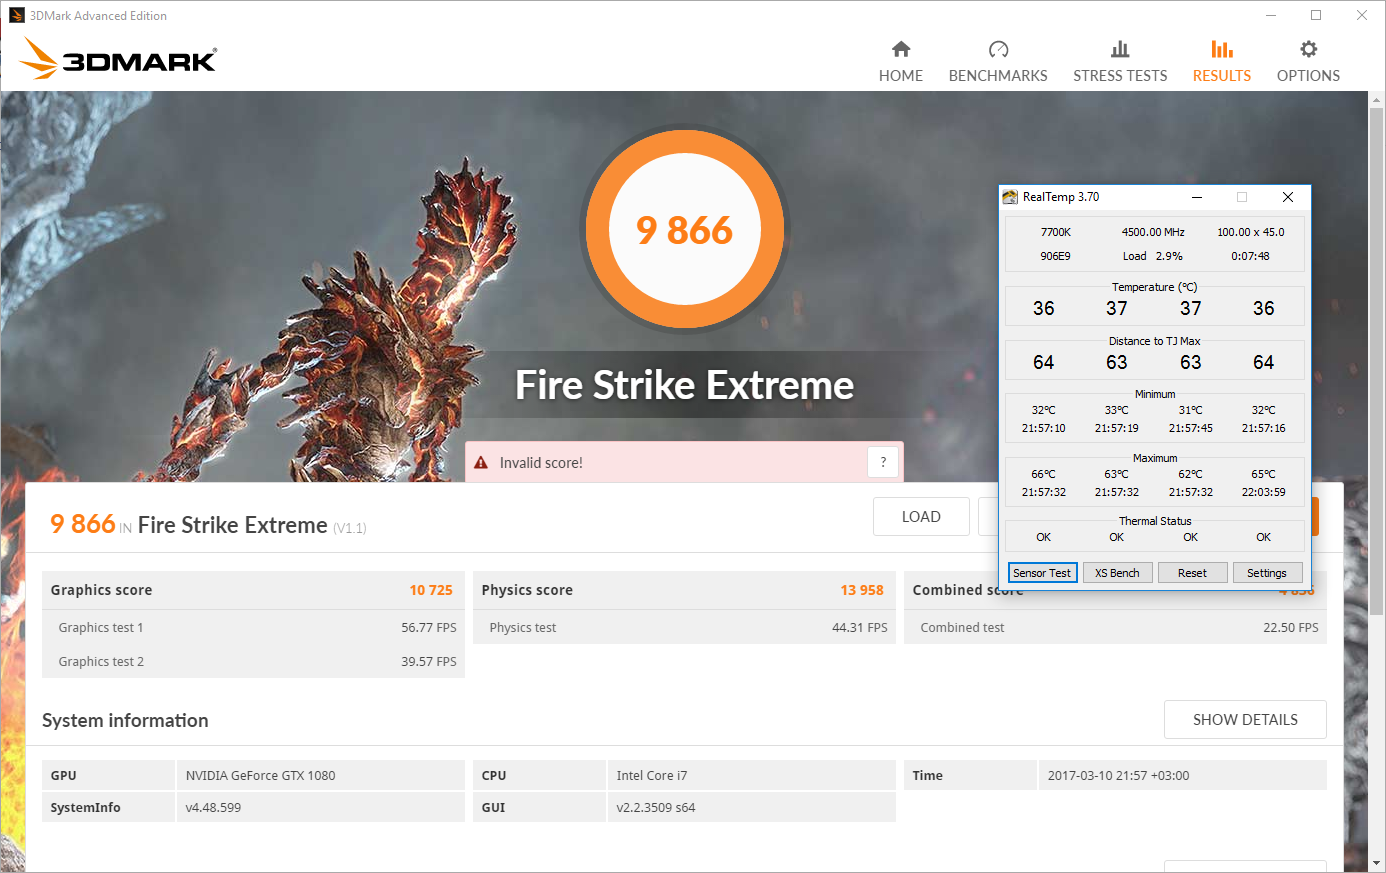Select the 'Graphics test 2' row label
Screen dimensions: 1386x873
coord(101,662)
